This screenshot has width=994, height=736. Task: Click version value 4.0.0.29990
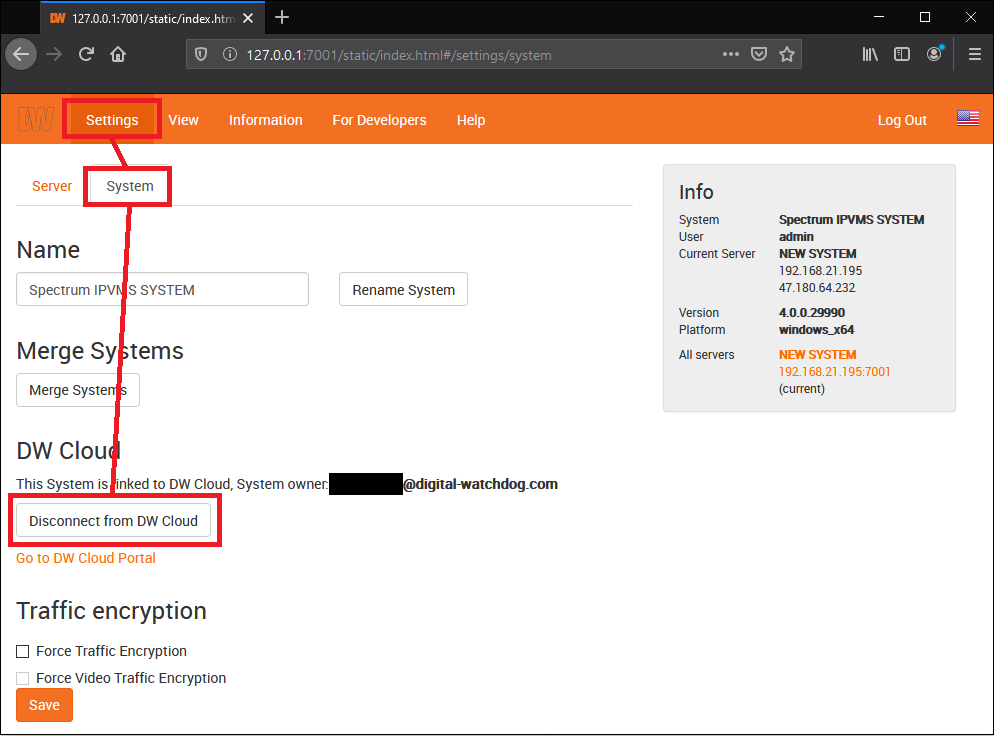tap(811, 313)
